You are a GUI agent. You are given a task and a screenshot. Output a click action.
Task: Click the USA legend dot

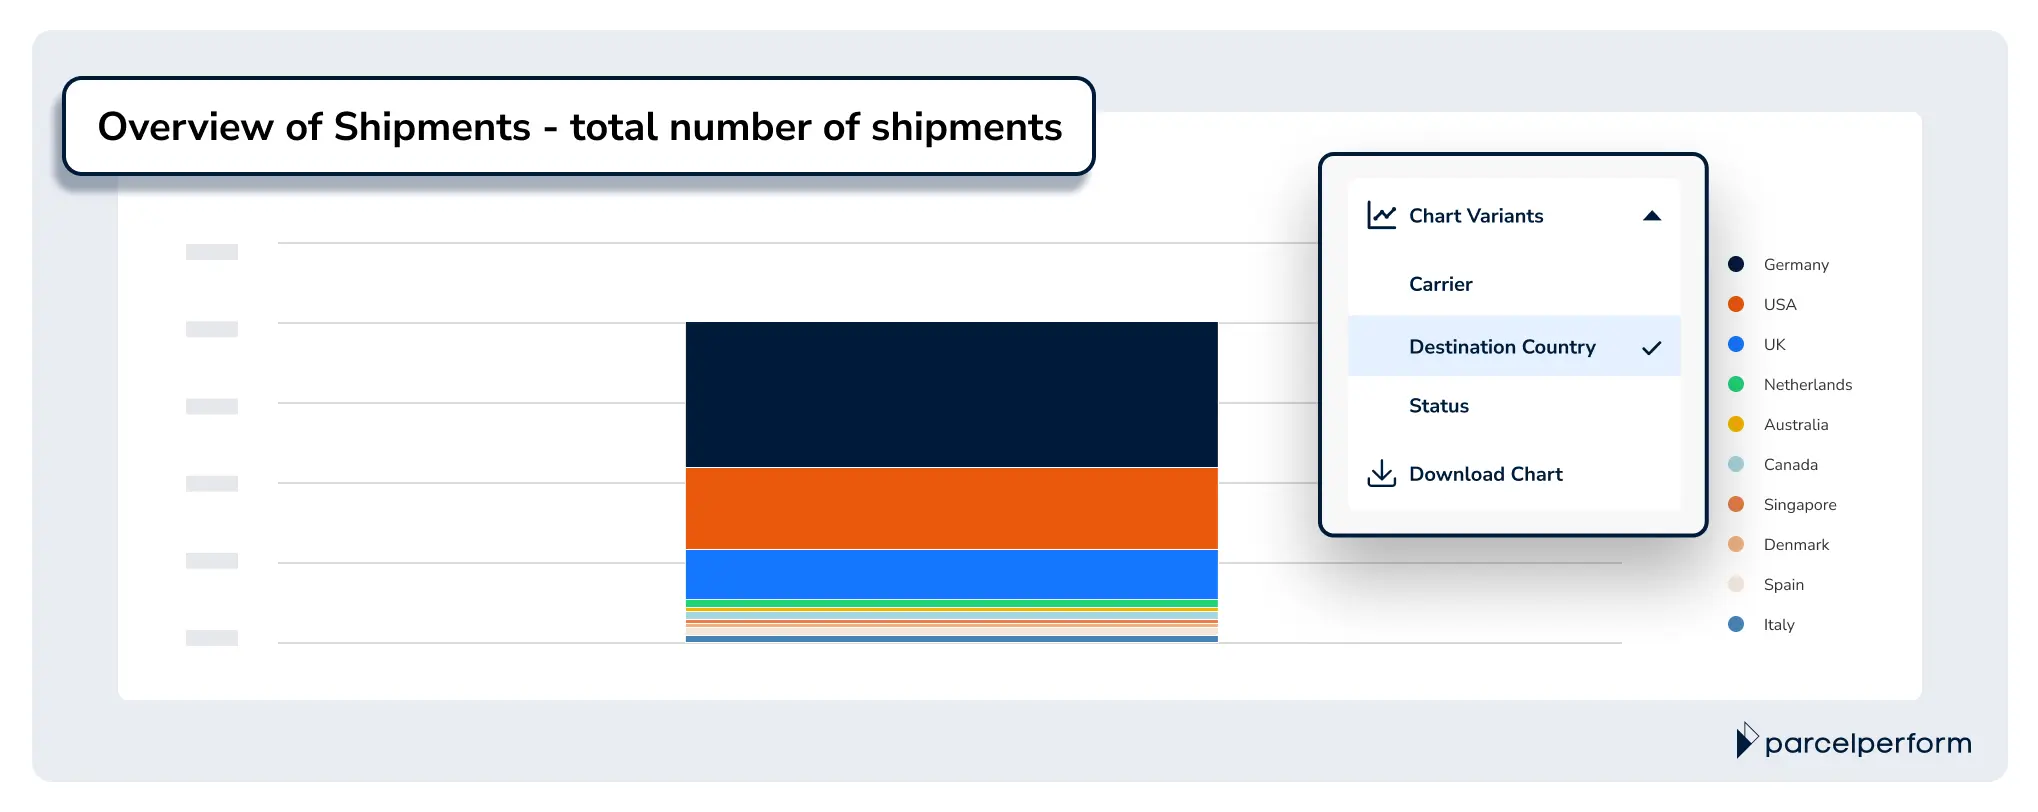(1737, 304)
